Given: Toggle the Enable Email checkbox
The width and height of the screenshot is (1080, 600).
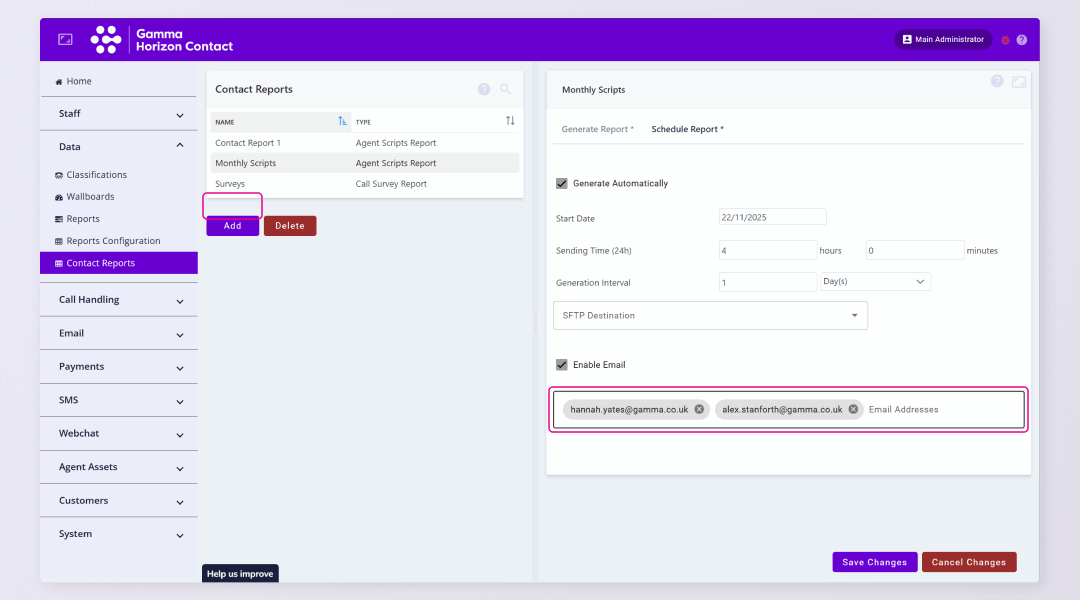Looking at the screenshot, I should pyautogui.click(x=562, y=365).
